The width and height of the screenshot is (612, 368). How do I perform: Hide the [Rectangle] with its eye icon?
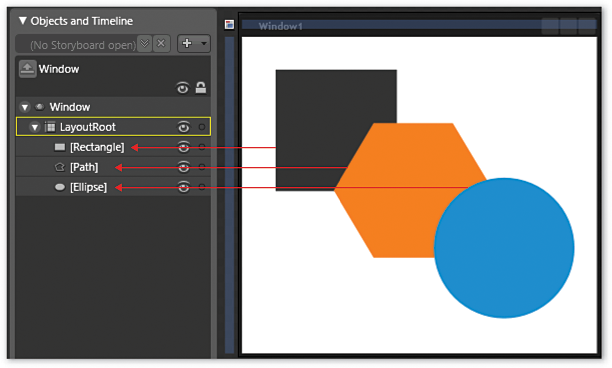(x=183, y=147)
